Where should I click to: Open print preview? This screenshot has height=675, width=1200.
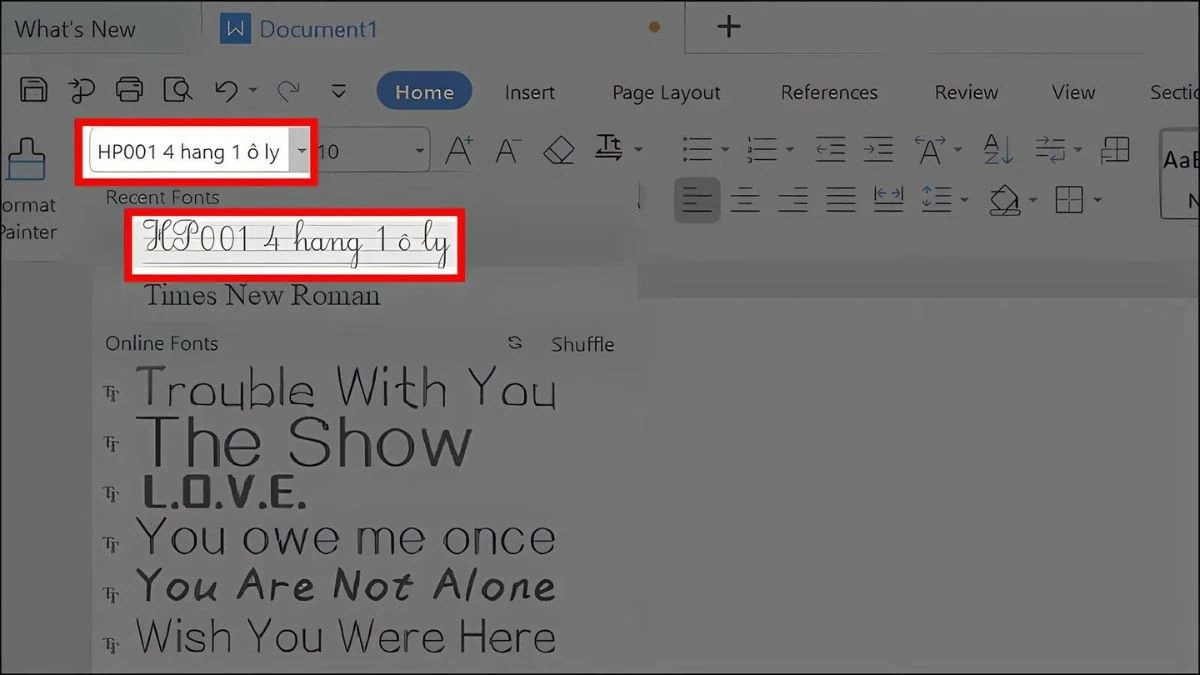pos(179,90)
